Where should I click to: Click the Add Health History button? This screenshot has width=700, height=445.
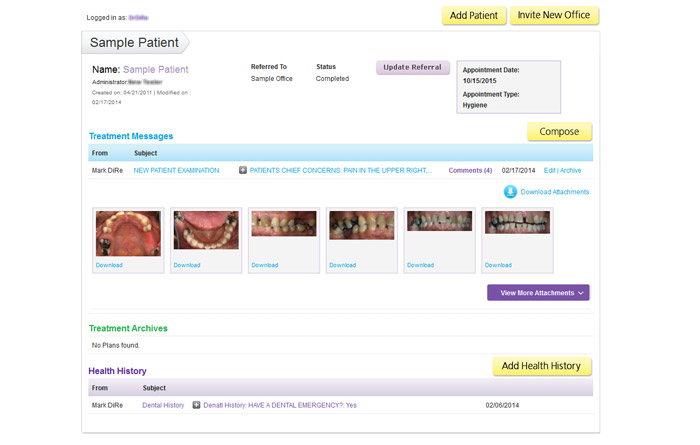click(541, 366)
